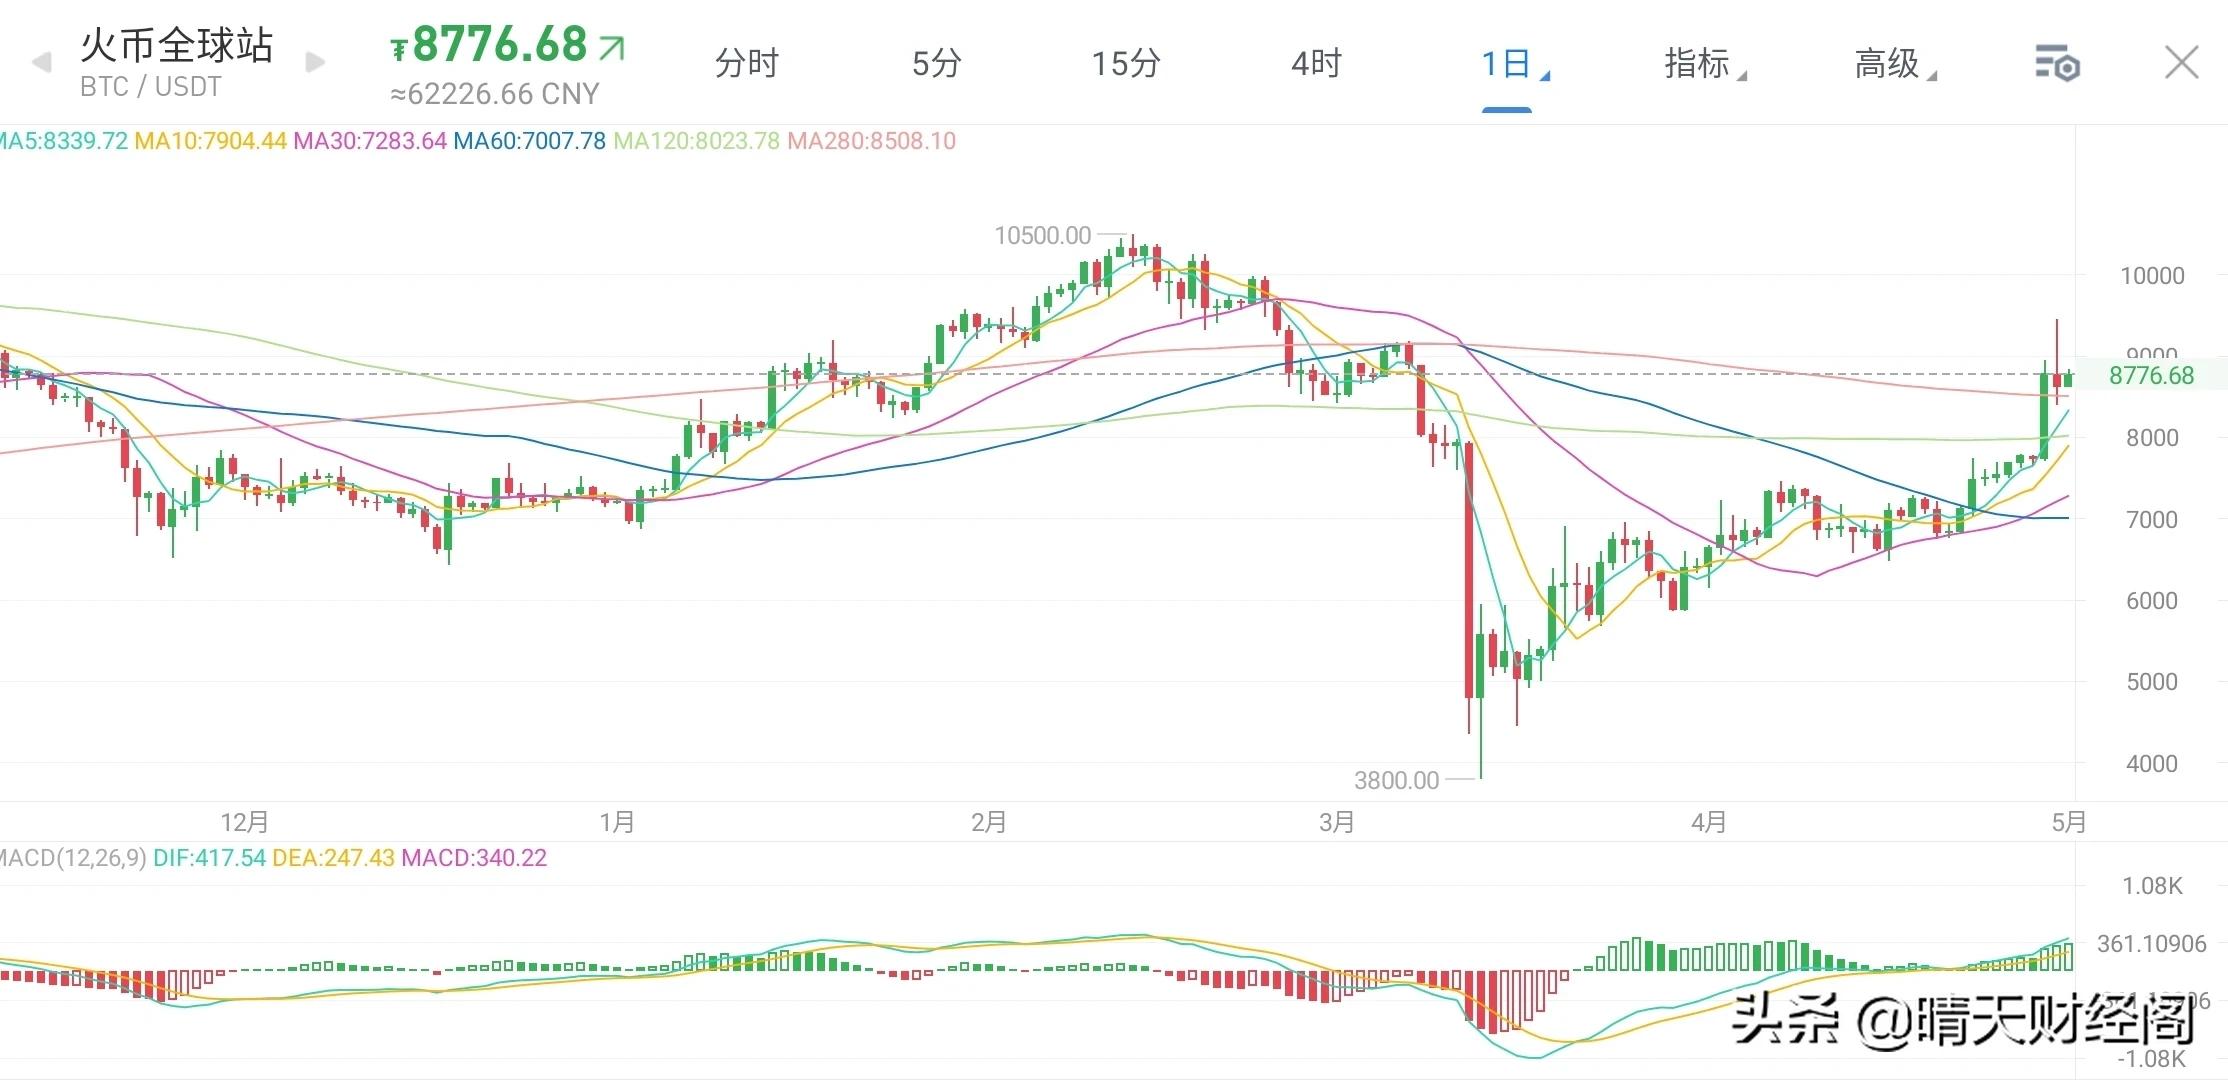2228x1080 pixels.
Task: Click the right arrow beside exchange name
Action: [315, 63]
